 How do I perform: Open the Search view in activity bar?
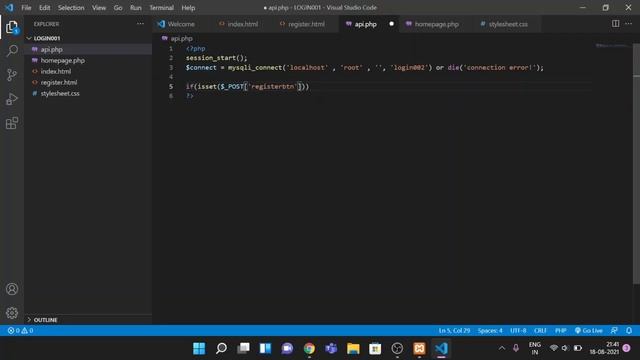point(12,51)
